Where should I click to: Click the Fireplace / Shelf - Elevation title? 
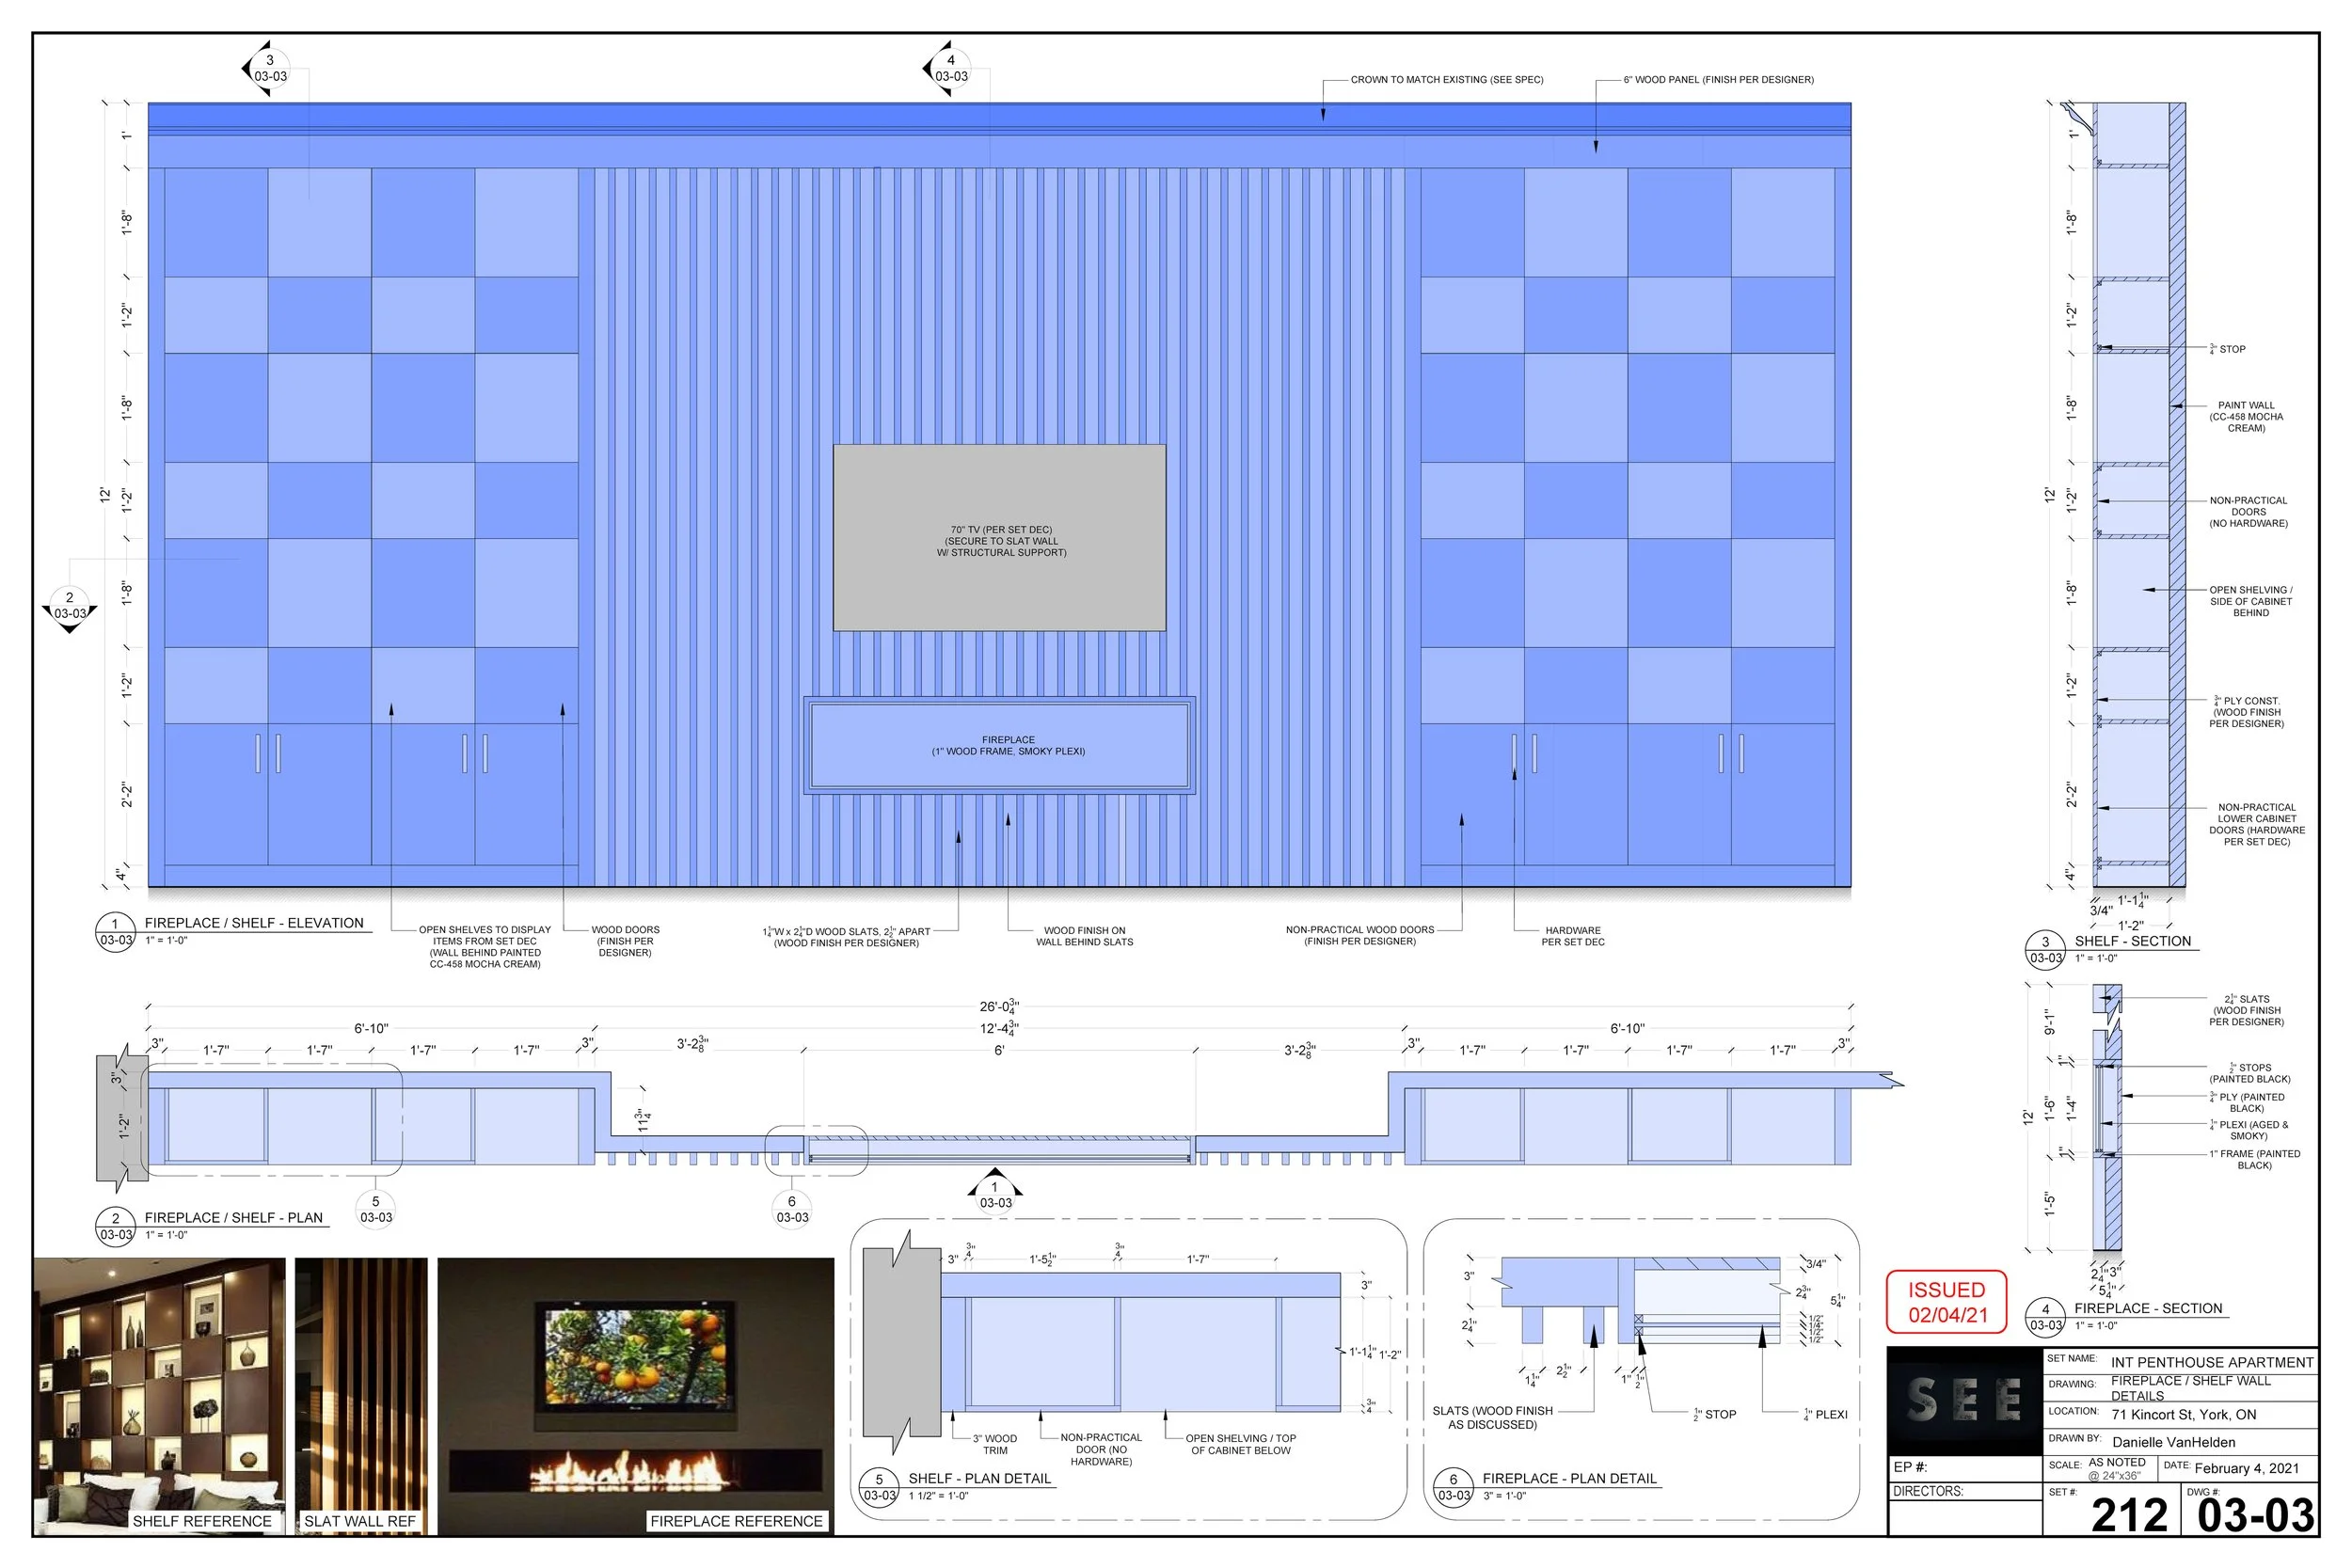(x=254, y=923)
